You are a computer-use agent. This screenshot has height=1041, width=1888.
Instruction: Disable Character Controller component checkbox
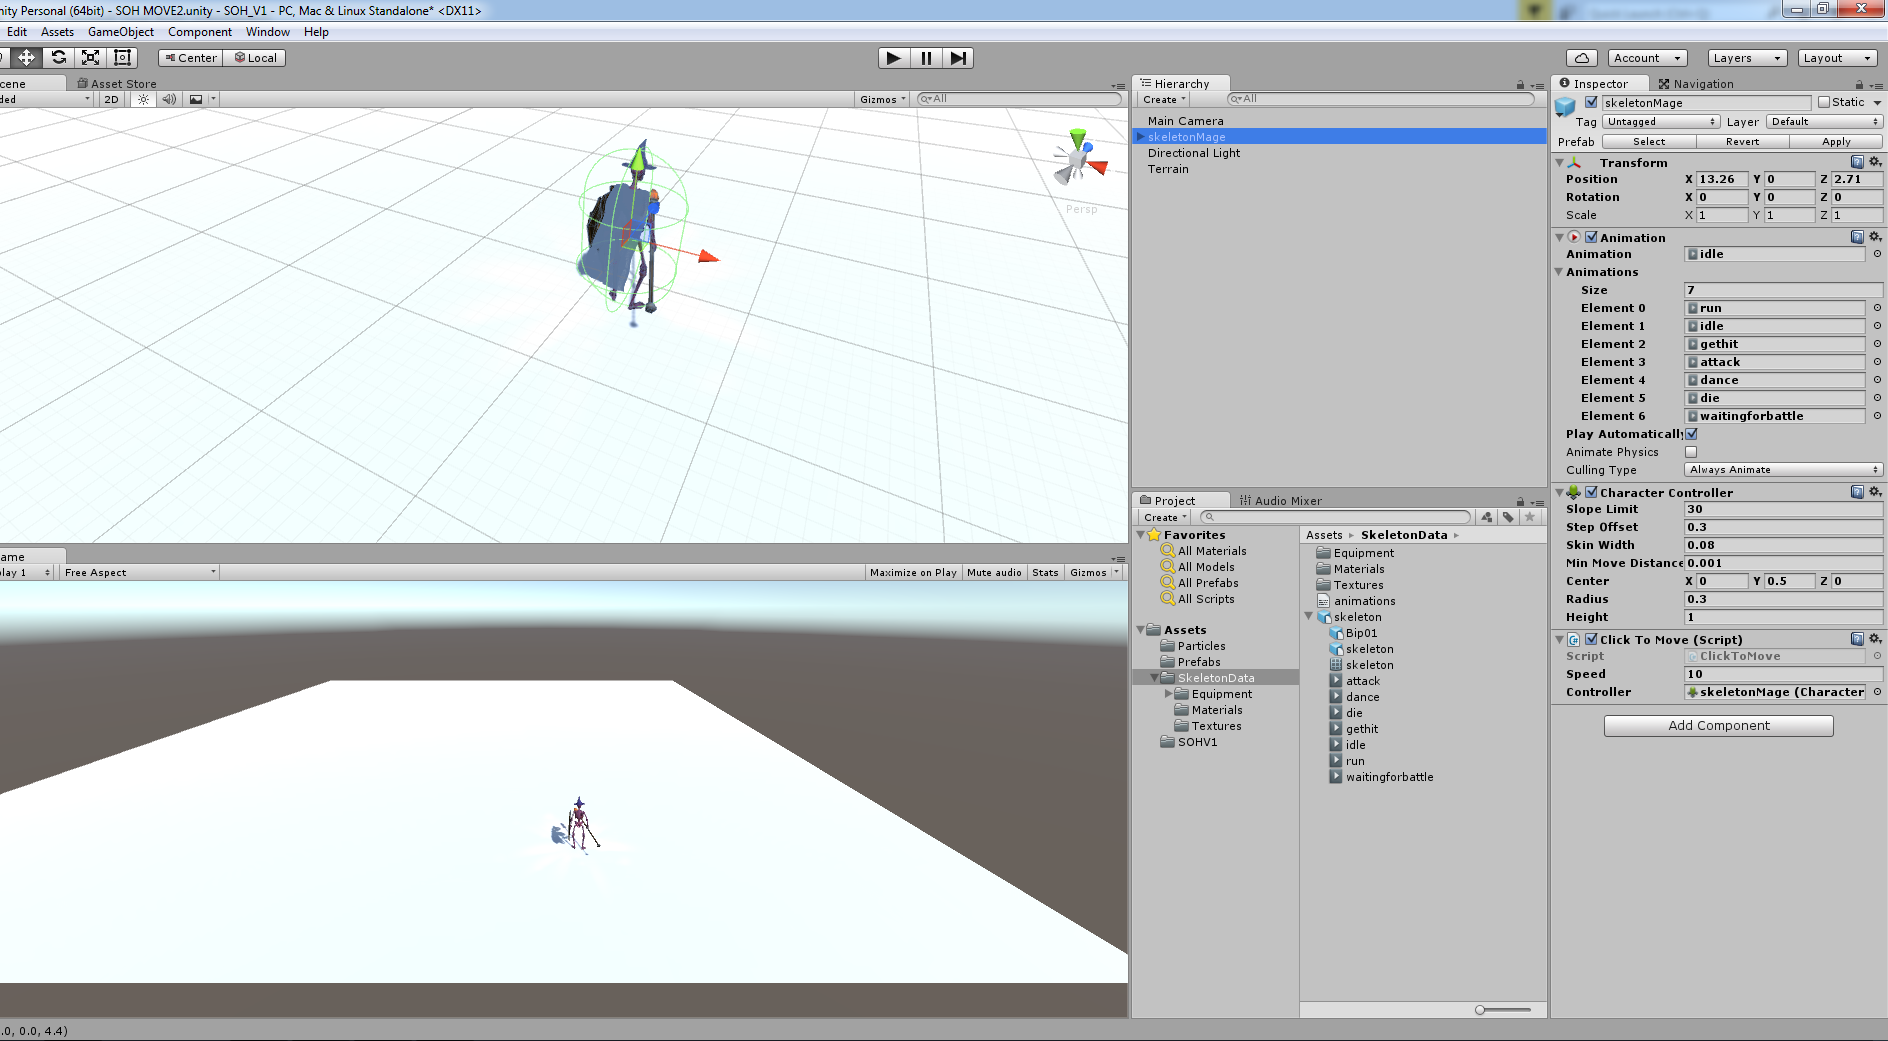1591,492
